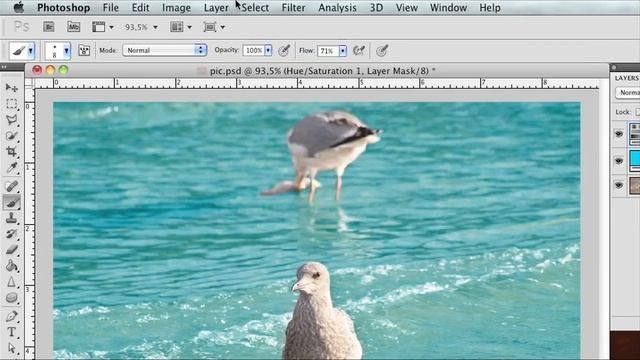This screenshot has height=360, width=640.
Task: Click the Hue/Saturation layer thumbnail
Action: (x=635, y=134)
